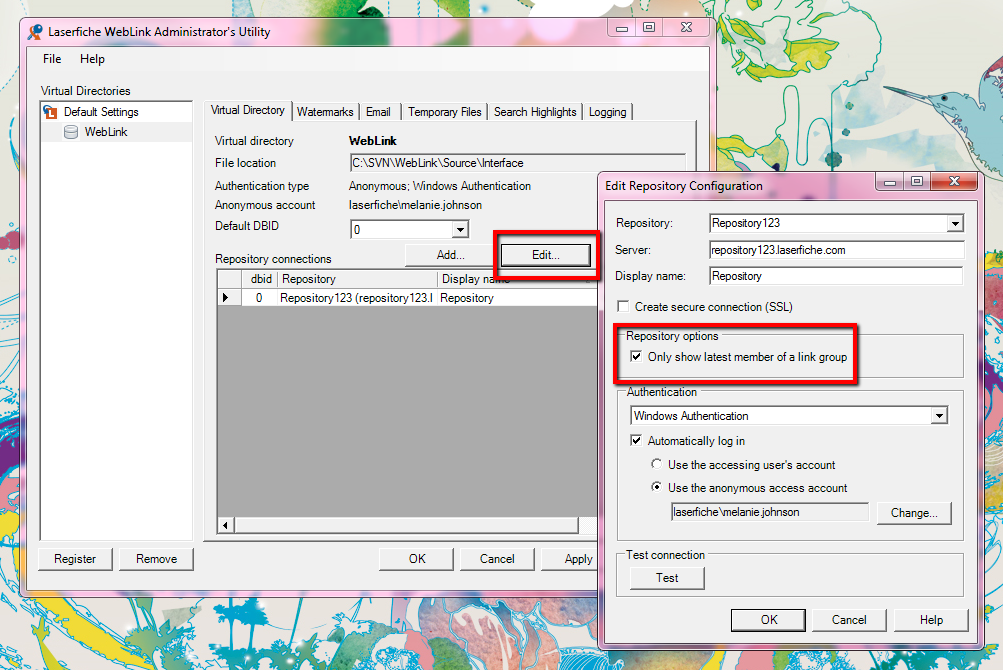Click OK in the WebLink Administrator's Utility window
The width and height of the screenshot is (1003, 670).
(416, 559)
